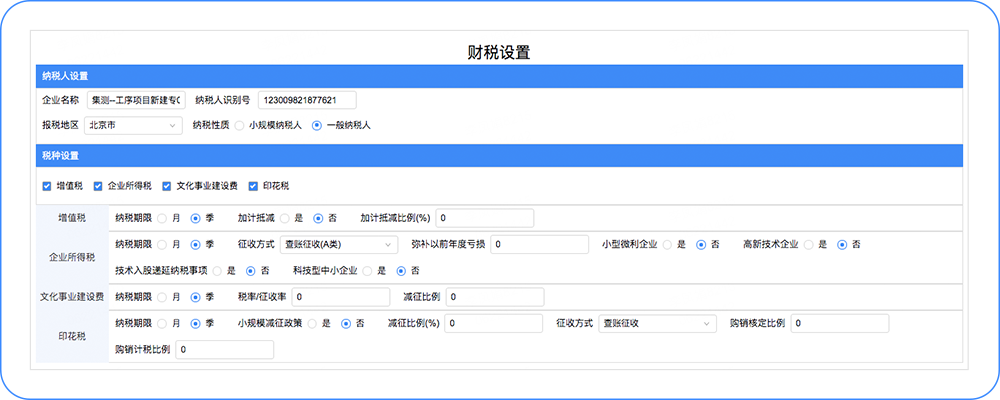Uncheck the 增值税 checkbox
1000x400 pixels.
pyautogui.click(x=46, y=186)
